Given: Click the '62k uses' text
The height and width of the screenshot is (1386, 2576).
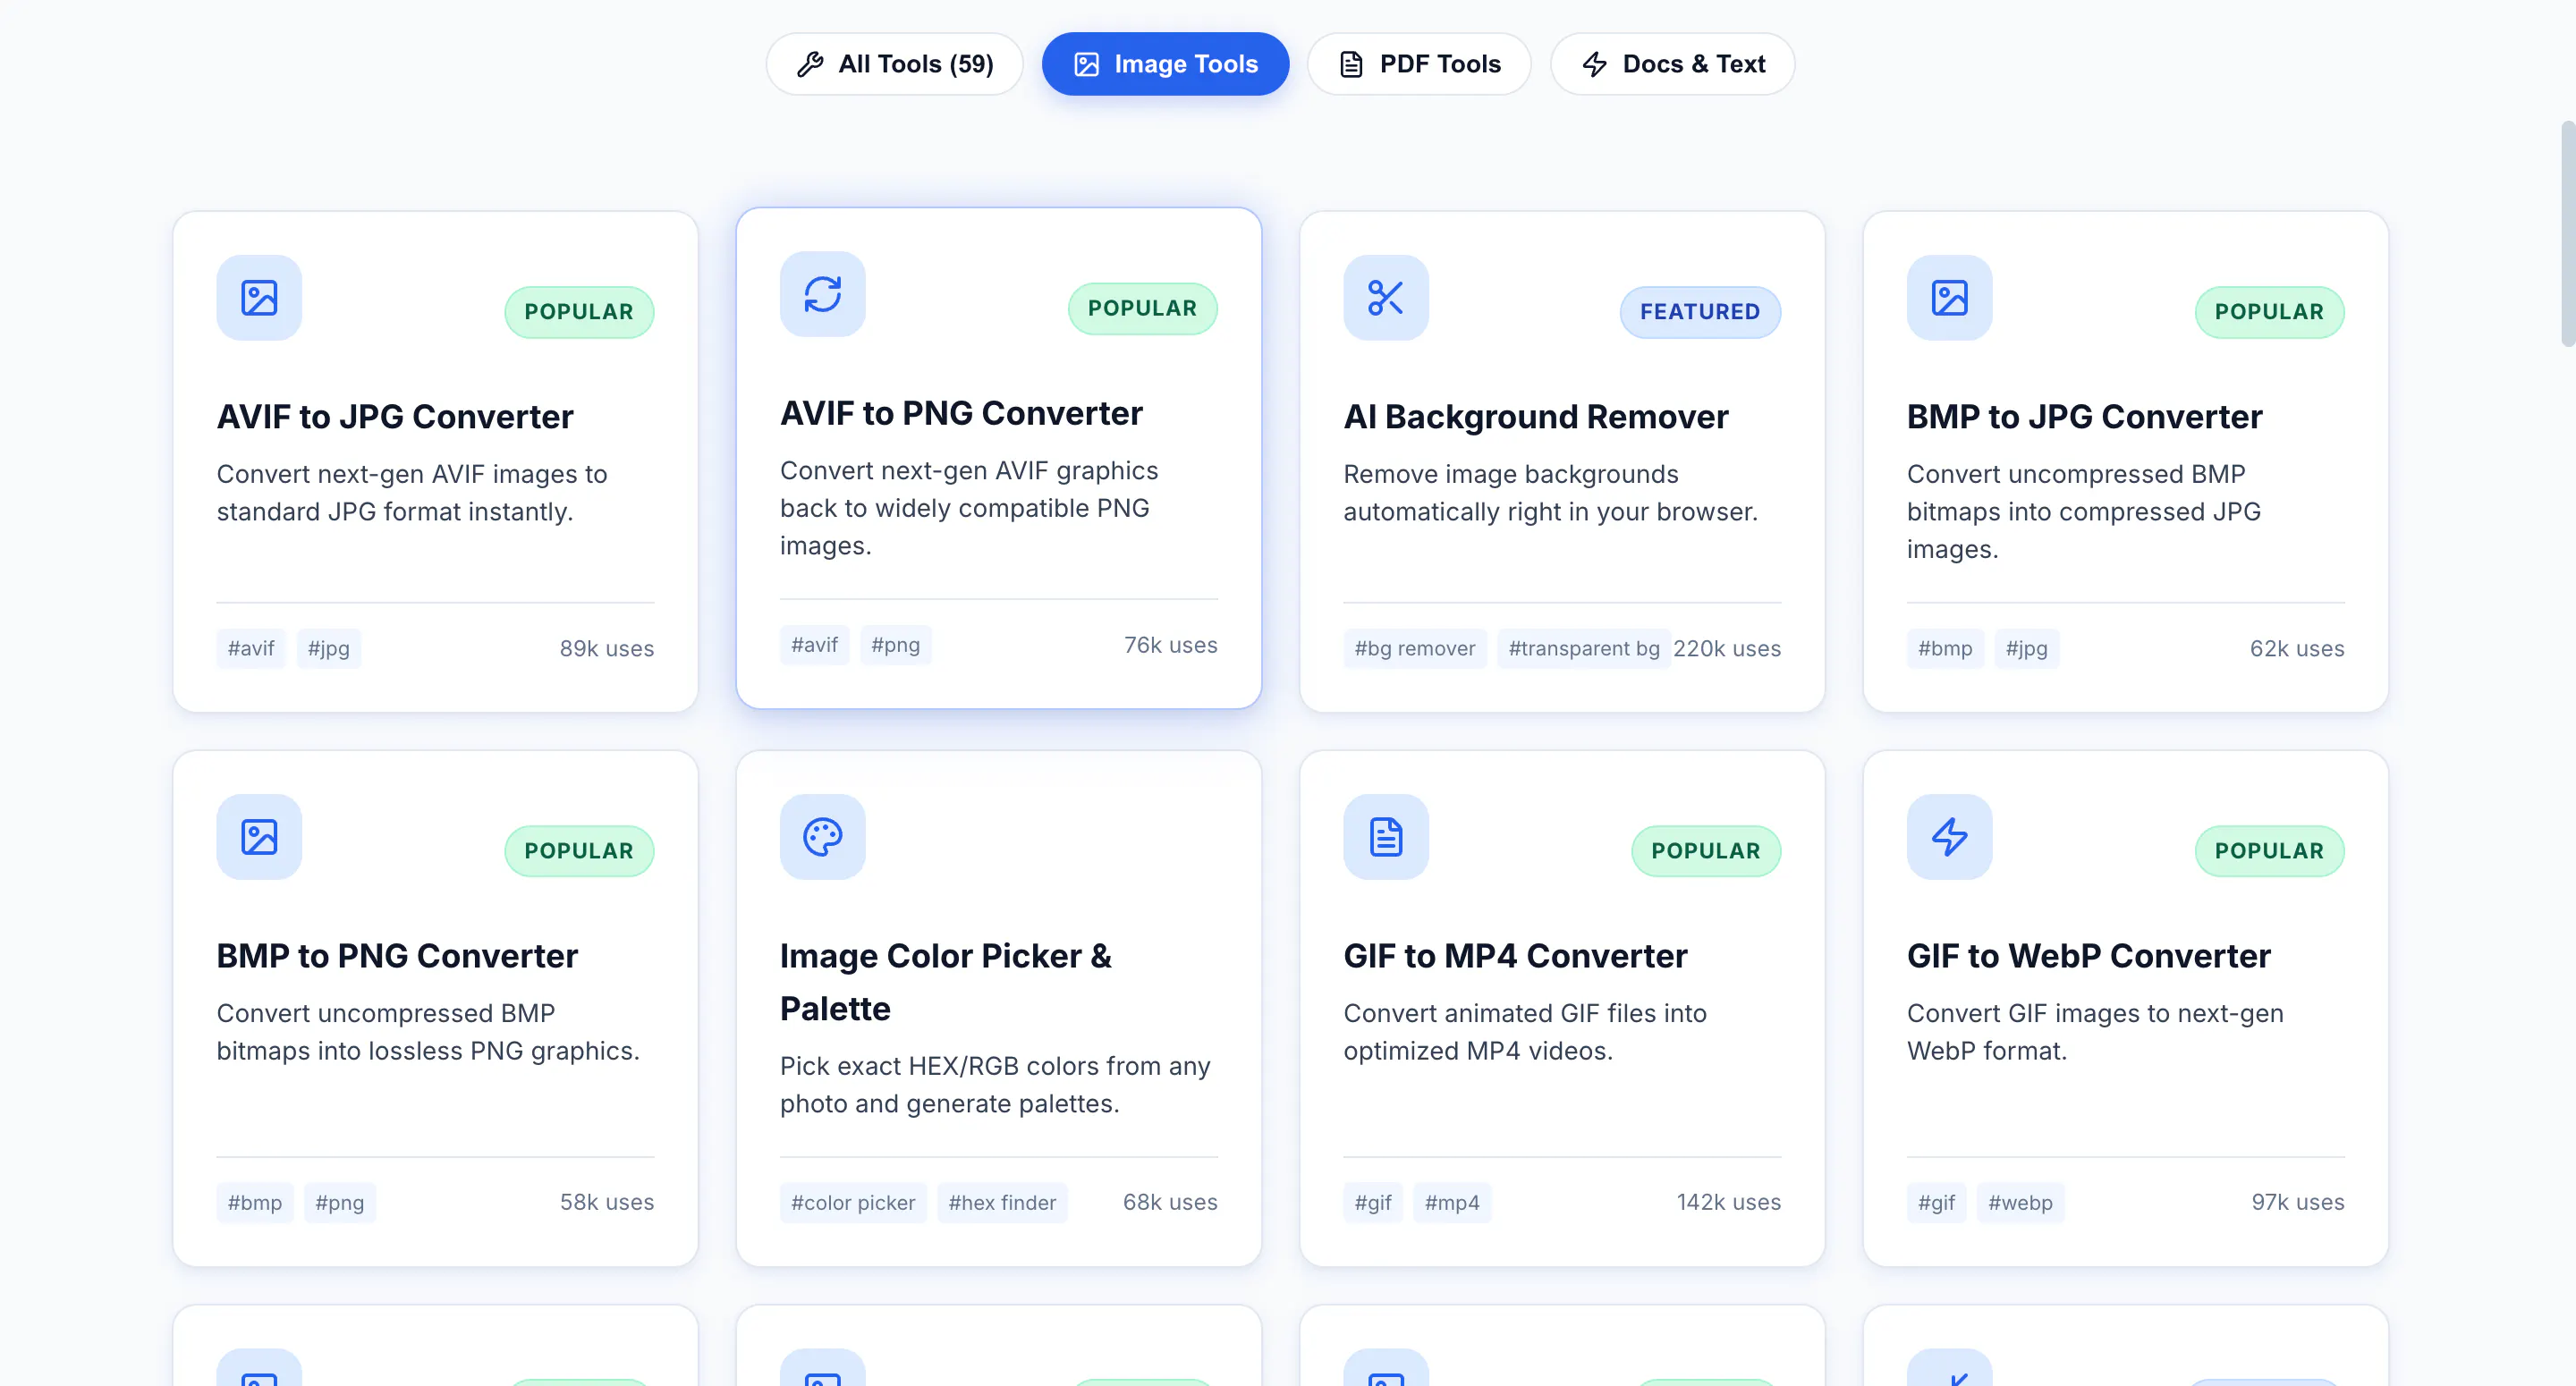Looking at the screenshot, I should (x=2297, y=649).
